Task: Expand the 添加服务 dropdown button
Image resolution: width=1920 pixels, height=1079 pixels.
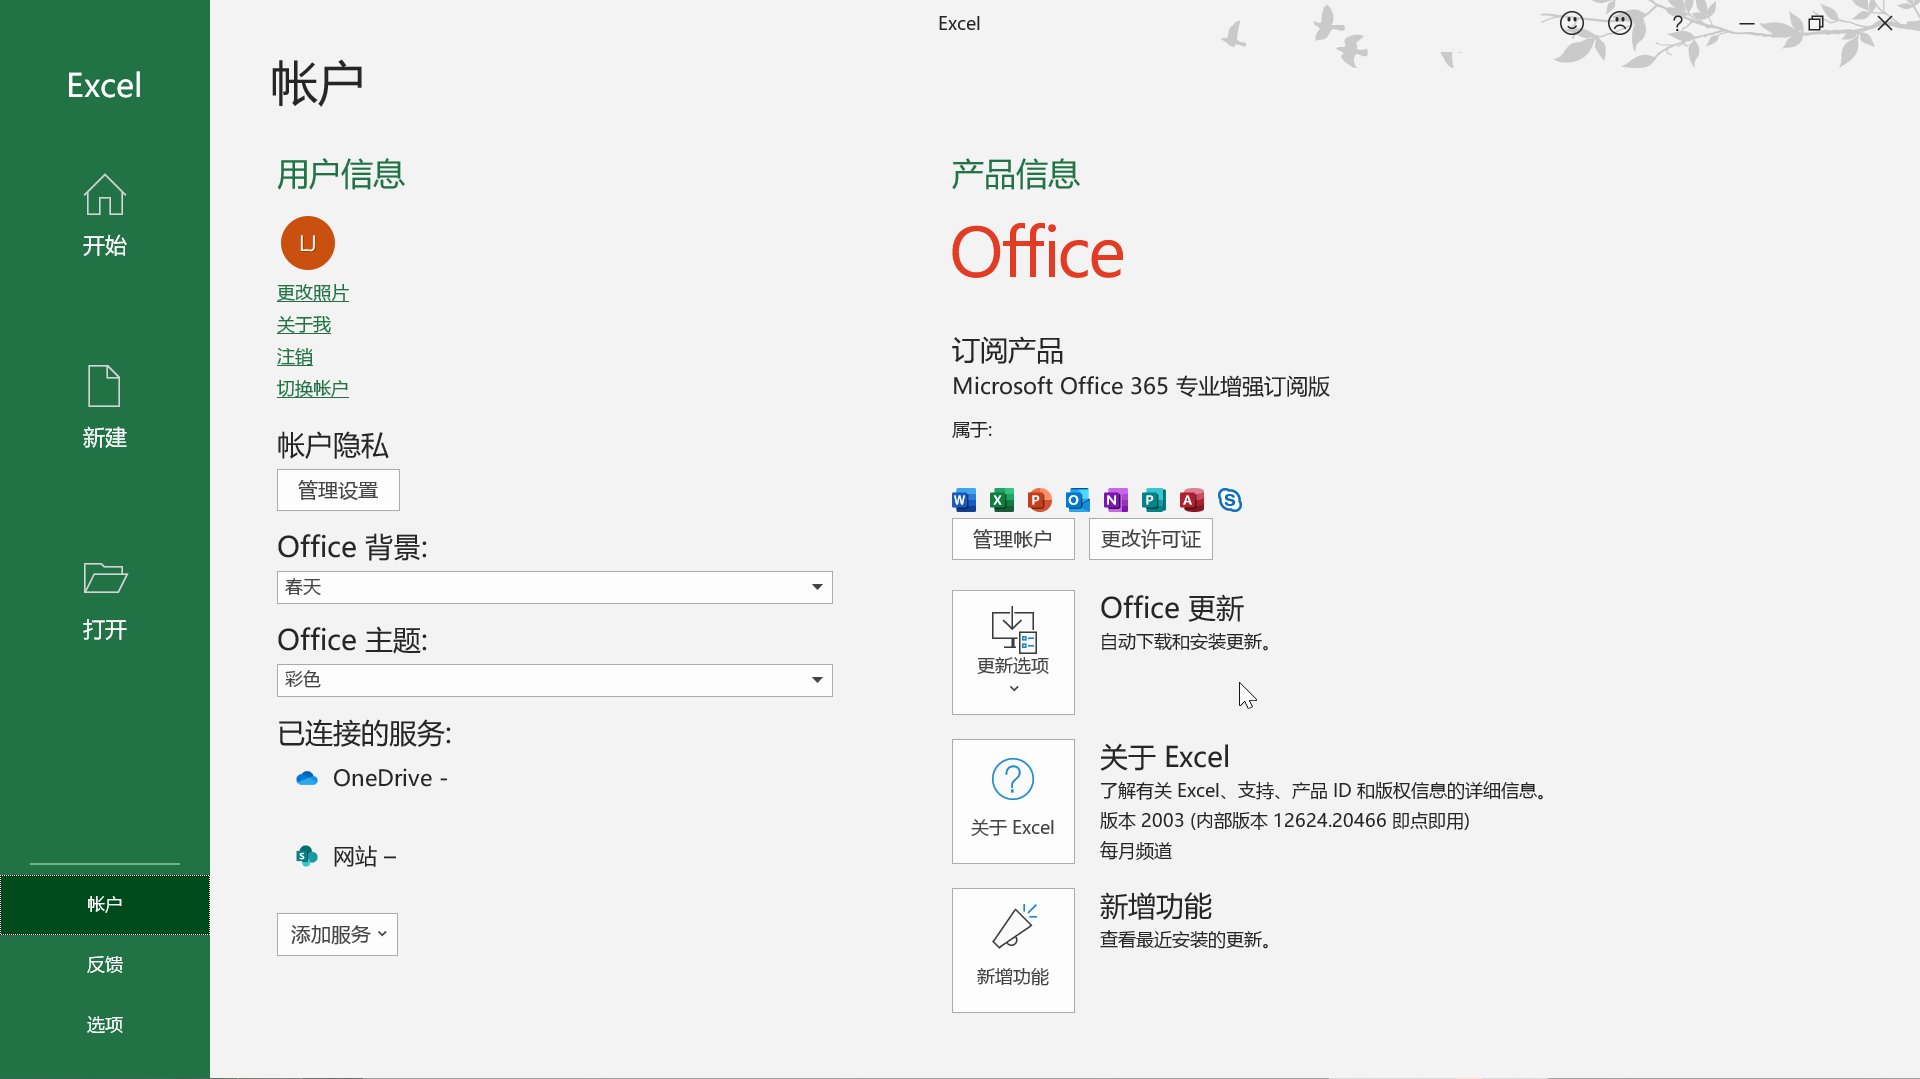Action: [x=337, y=935]
